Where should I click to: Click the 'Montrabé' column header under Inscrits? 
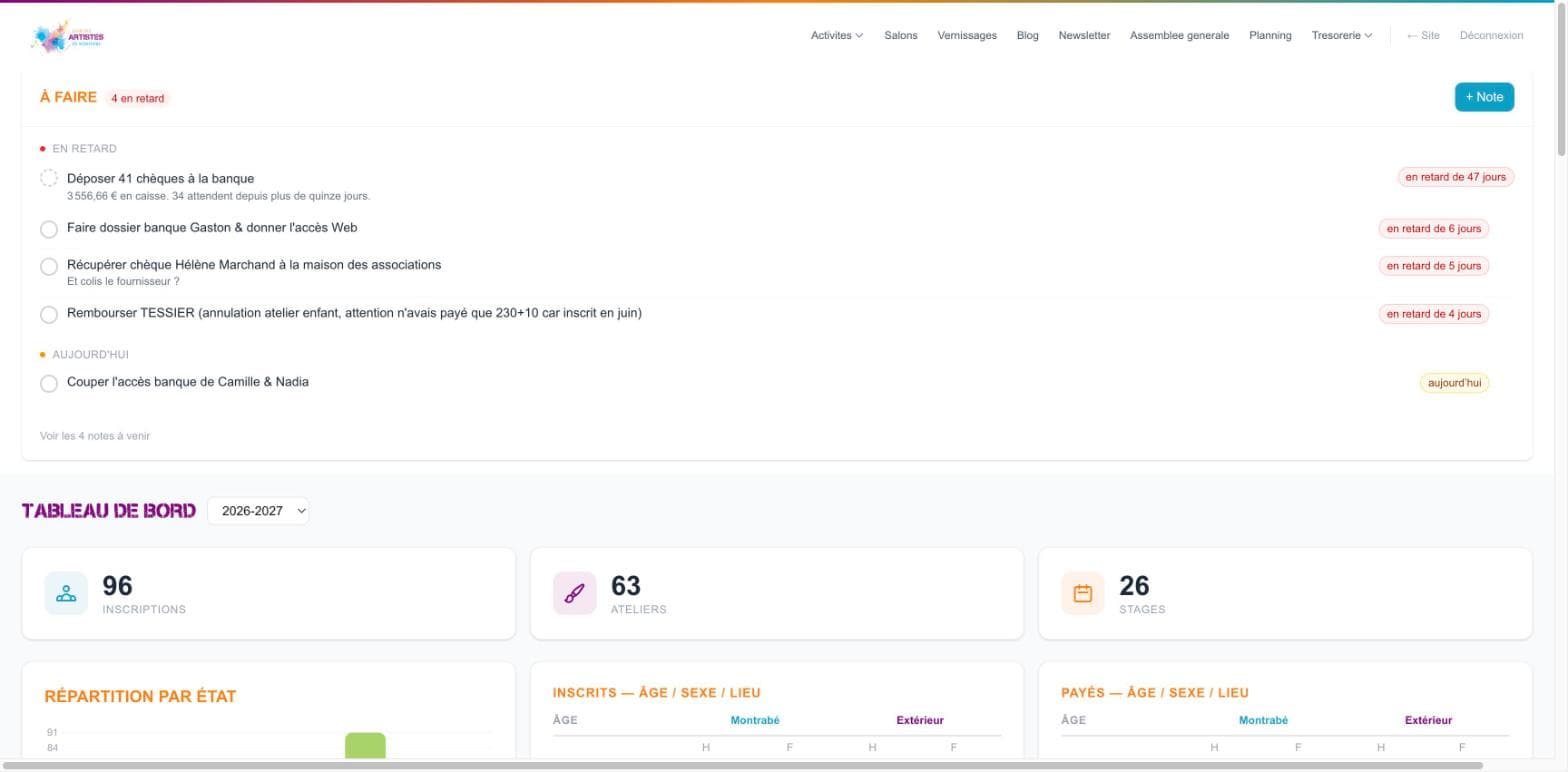pyautogui.click(x=755, y=720)
